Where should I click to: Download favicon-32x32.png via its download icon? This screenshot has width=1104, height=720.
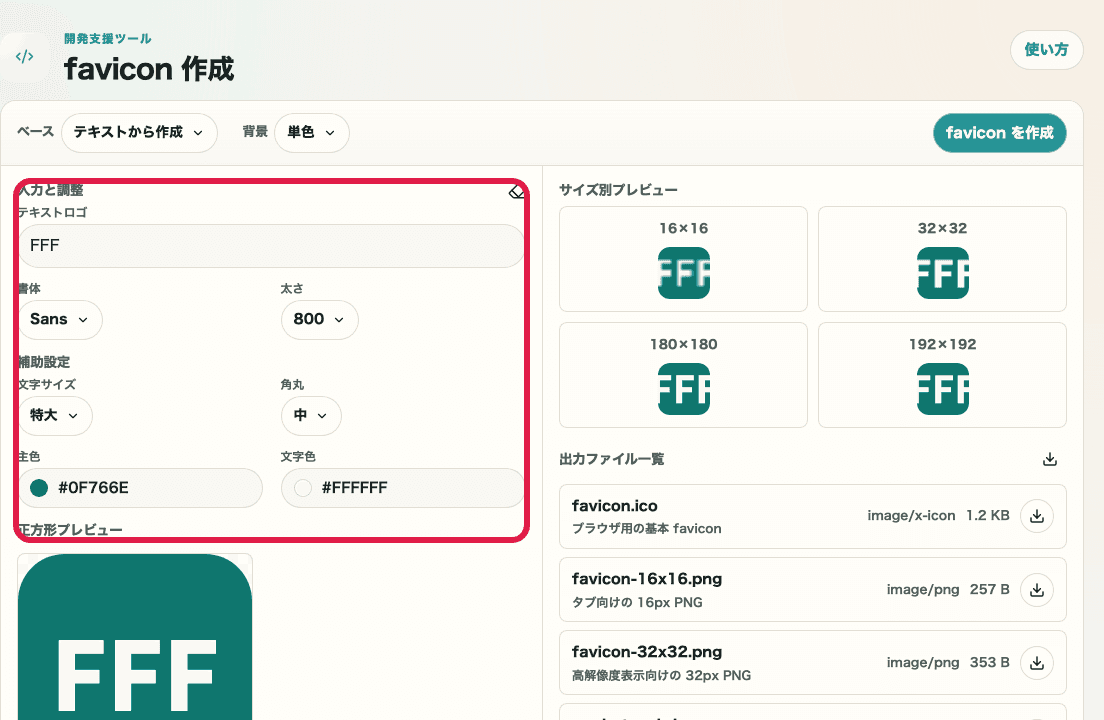(1037, 662)
